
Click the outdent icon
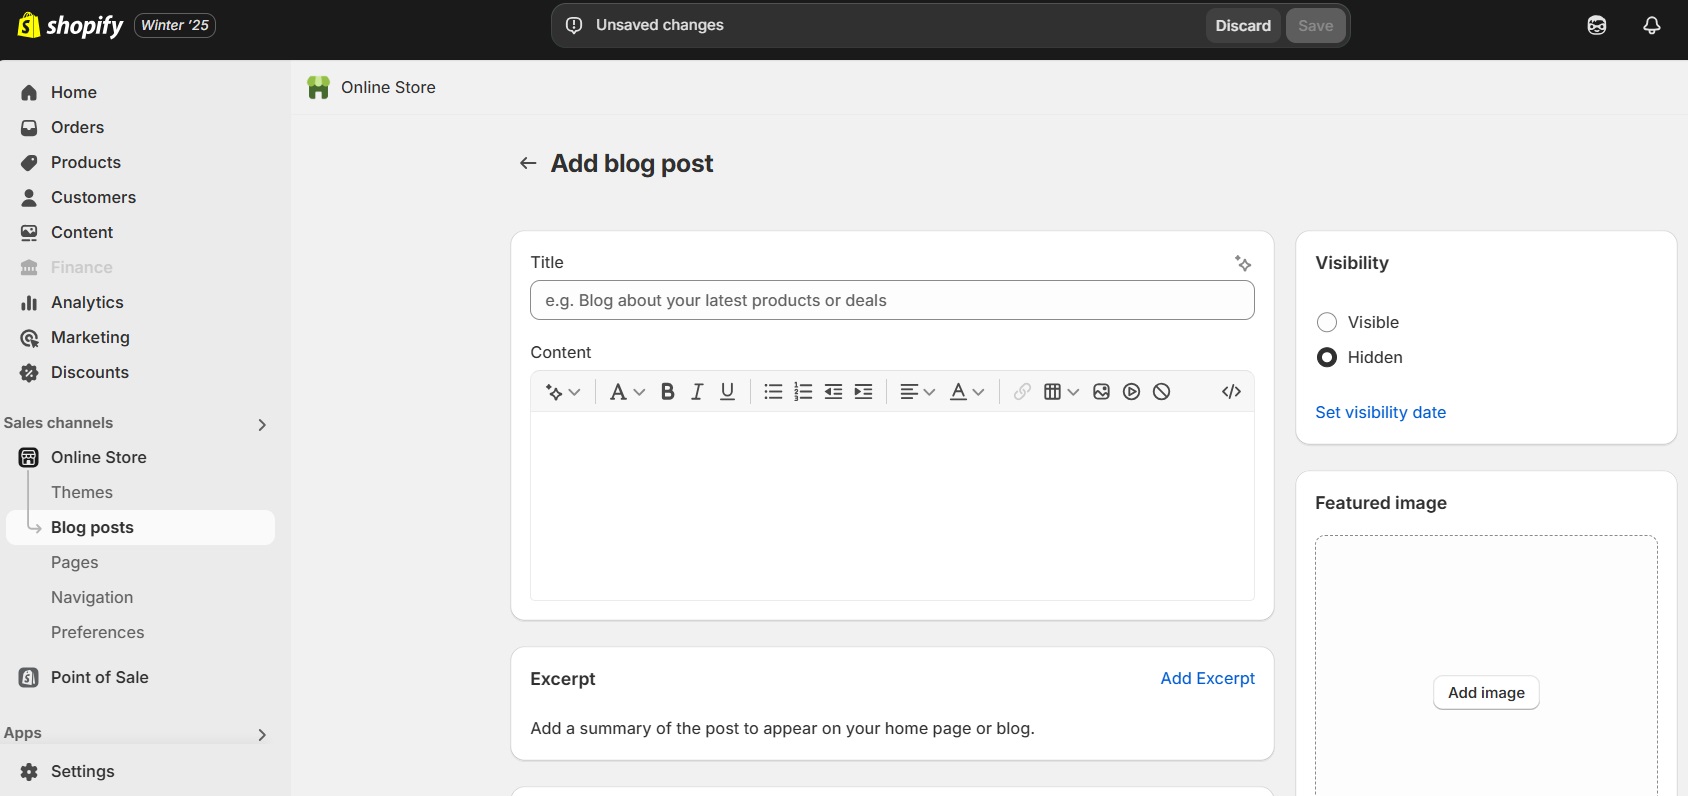pos(833,392)
